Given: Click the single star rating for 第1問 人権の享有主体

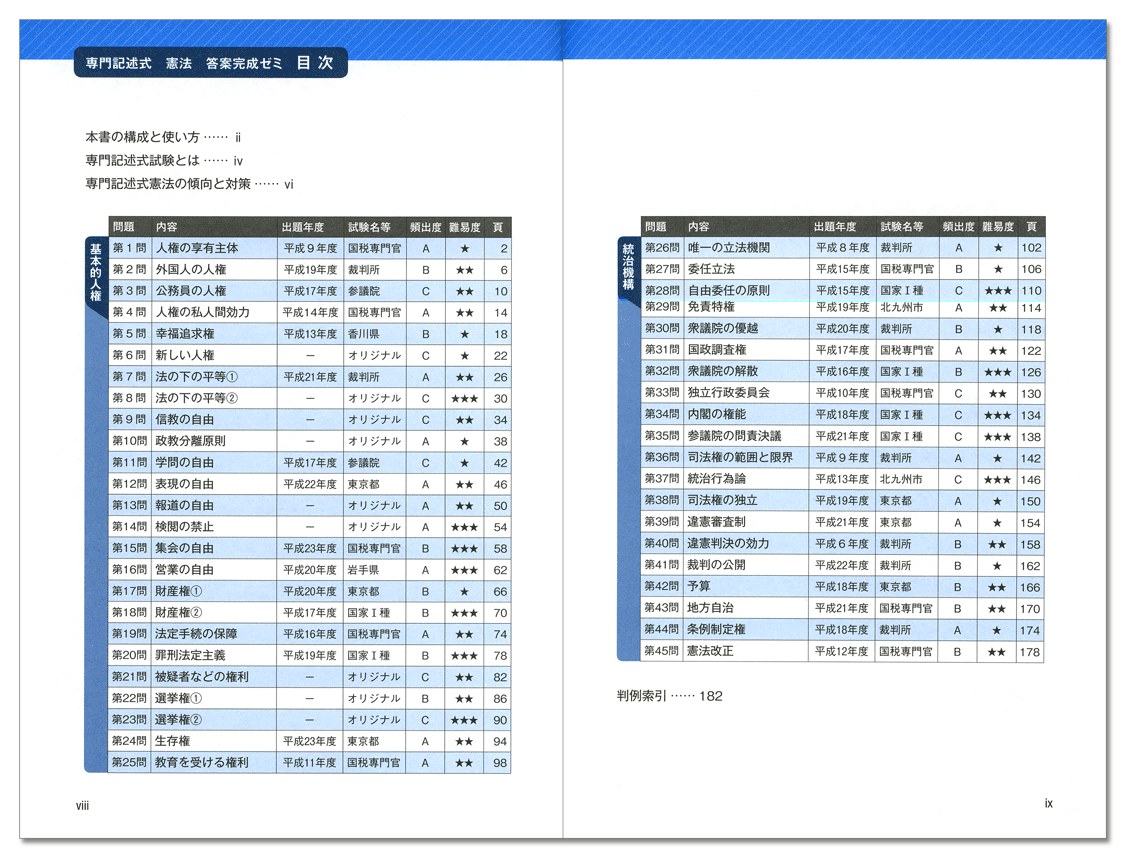Looking at the screenshot, I should pos(464,249).
